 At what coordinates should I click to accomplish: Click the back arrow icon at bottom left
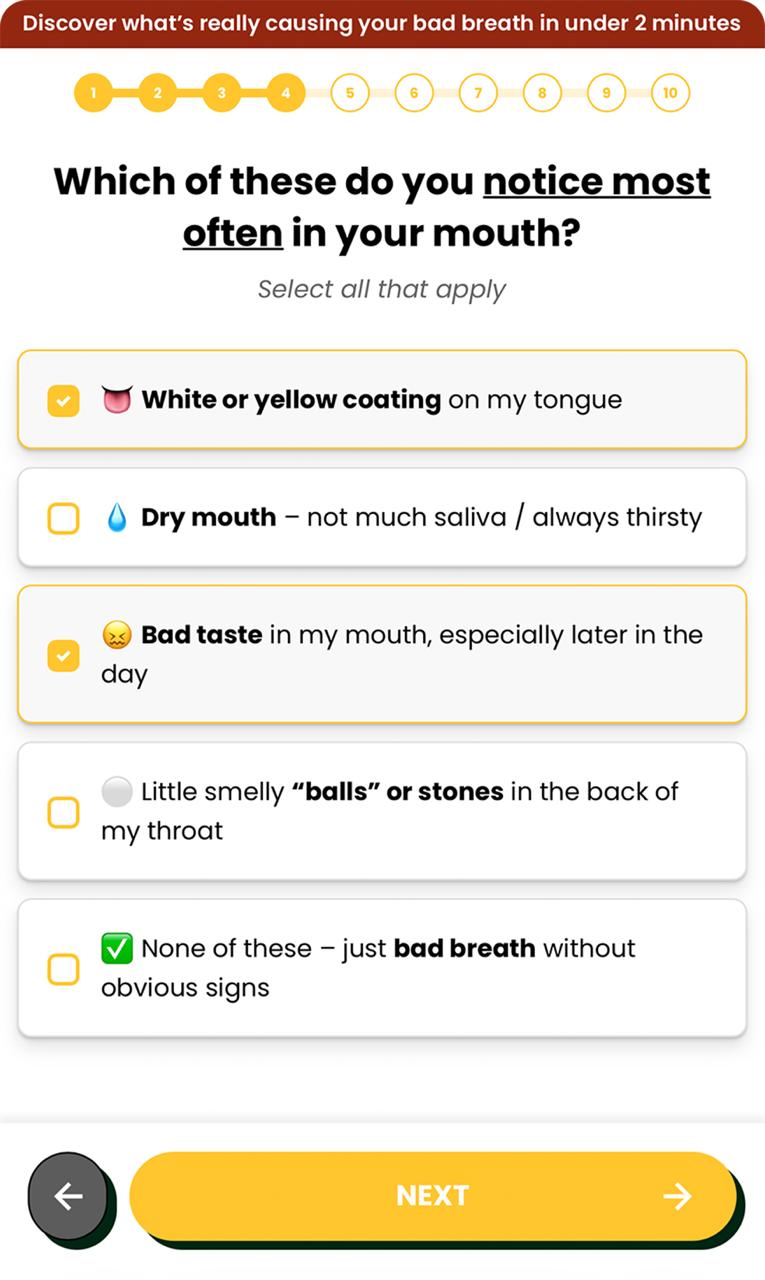68,1196
